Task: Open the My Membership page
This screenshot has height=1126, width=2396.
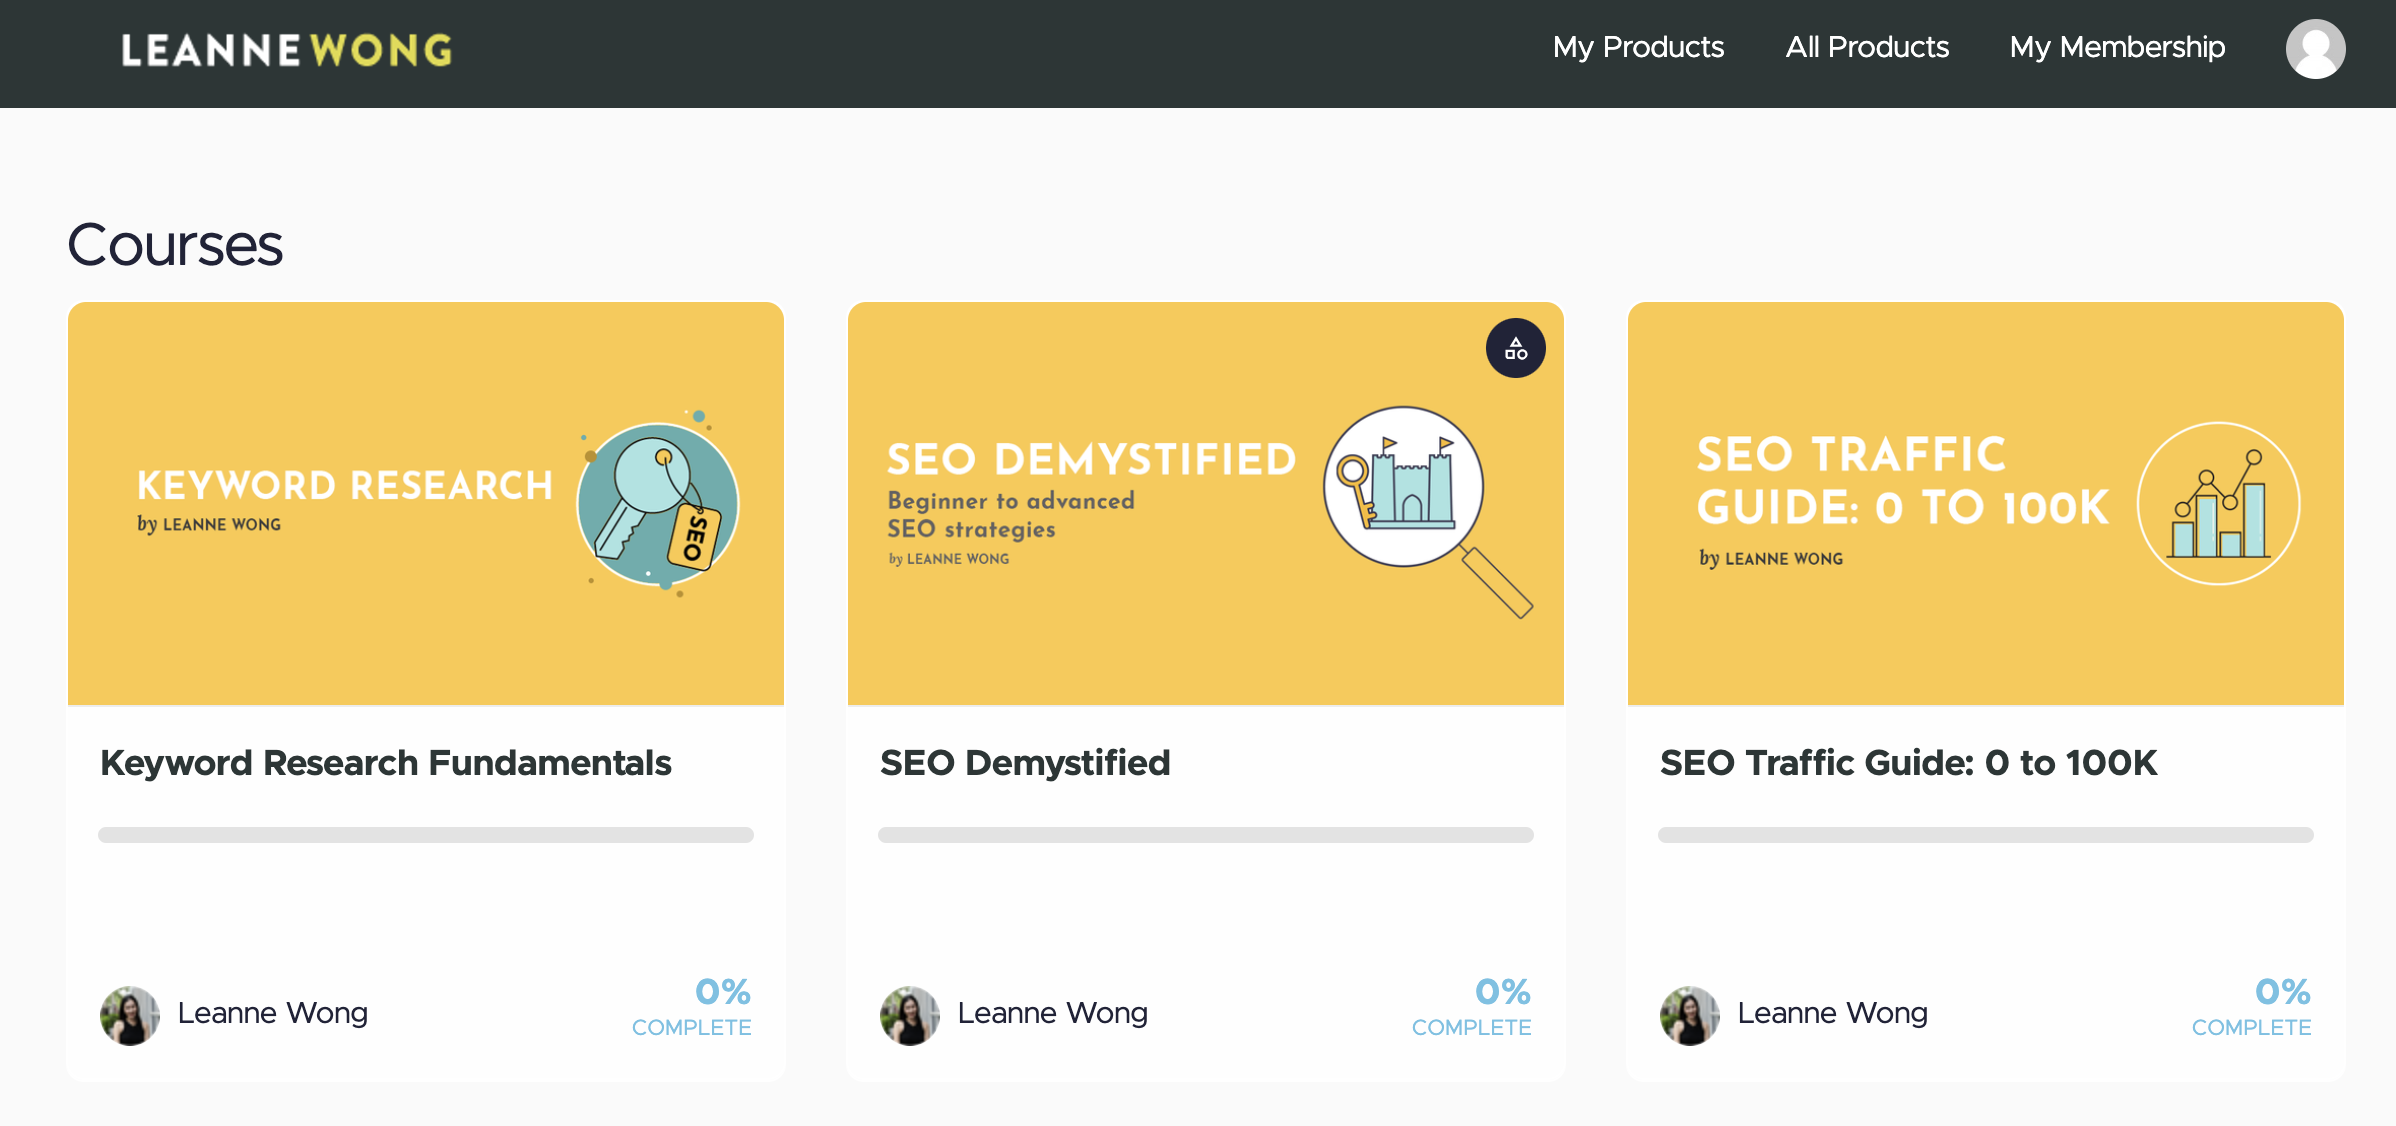Action: pyautogui.click(x=2117, y=47)
